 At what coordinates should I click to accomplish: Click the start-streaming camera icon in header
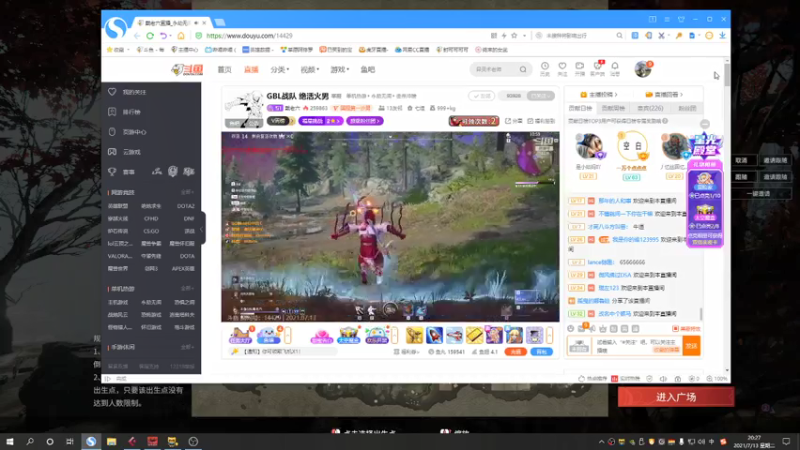[x=580, y=68]
